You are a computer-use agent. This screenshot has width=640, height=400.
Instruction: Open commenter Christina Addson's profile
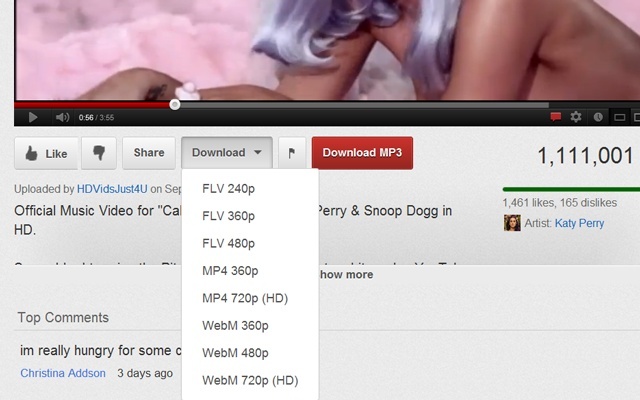(63, 373)
